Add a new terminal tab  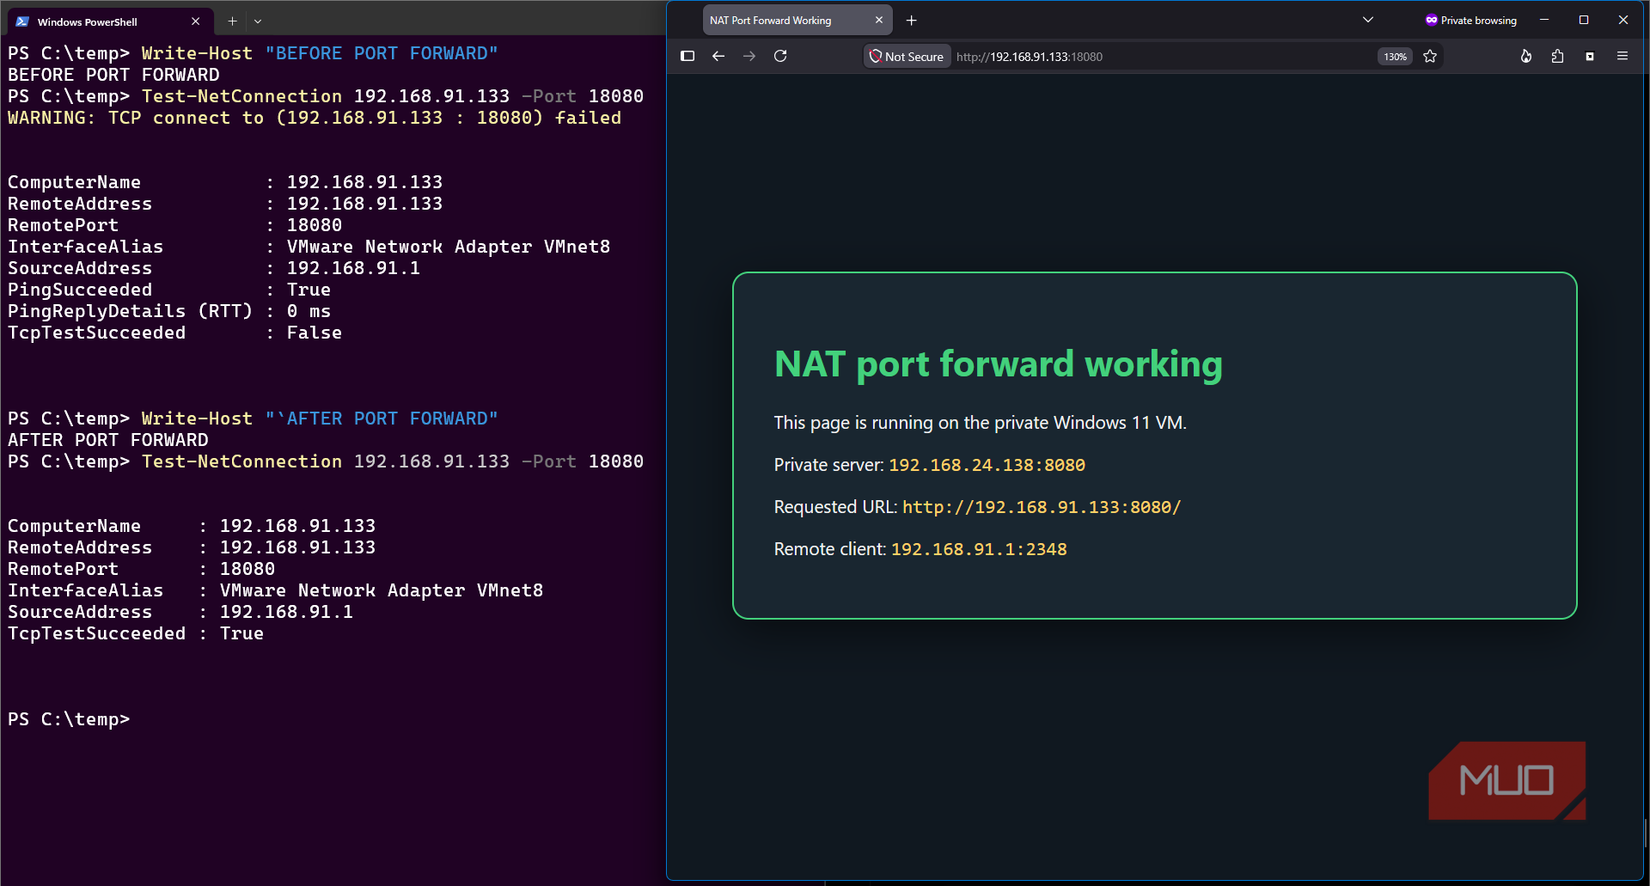tap(232, 21)
